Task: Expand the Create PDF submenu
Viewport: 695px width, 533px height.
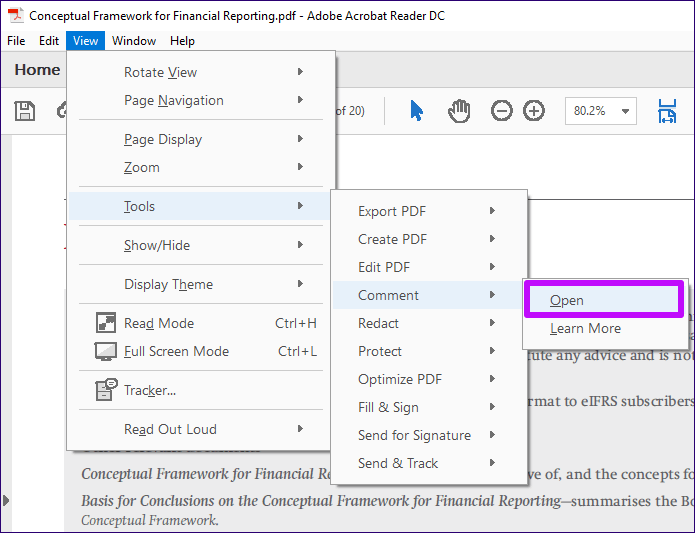Action: click(429, 239)
